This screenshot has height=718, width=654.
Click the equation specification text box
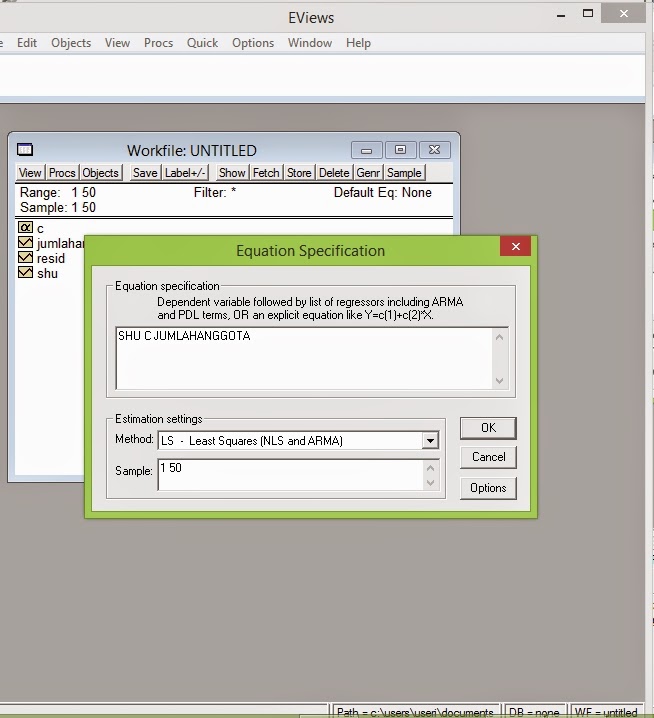click(x=305, y=359)
